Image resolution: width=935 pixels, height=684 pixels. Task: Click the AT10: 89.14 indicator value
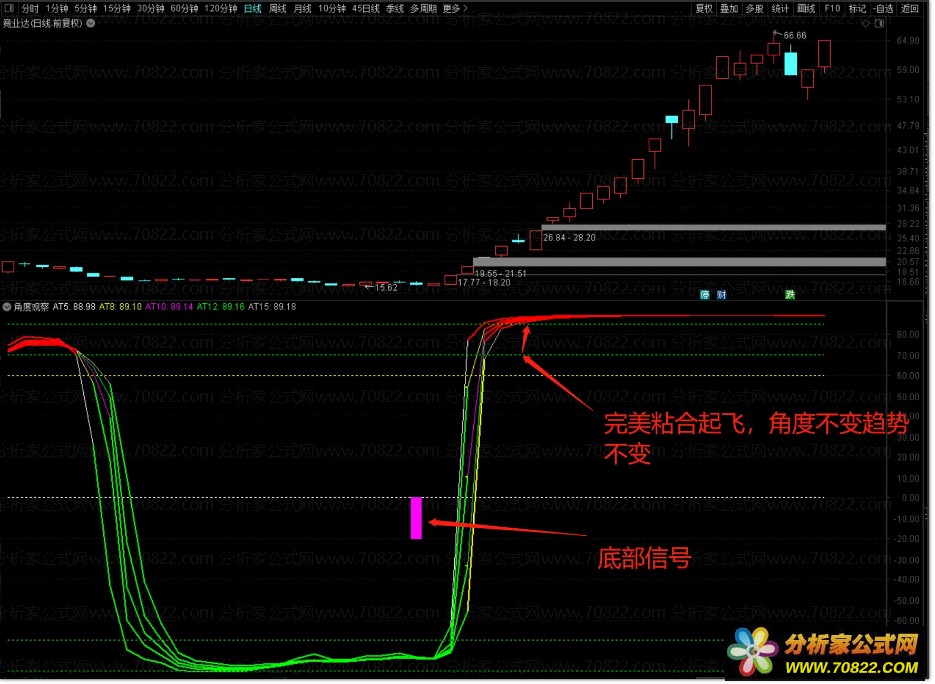click(x=169, y=307)
